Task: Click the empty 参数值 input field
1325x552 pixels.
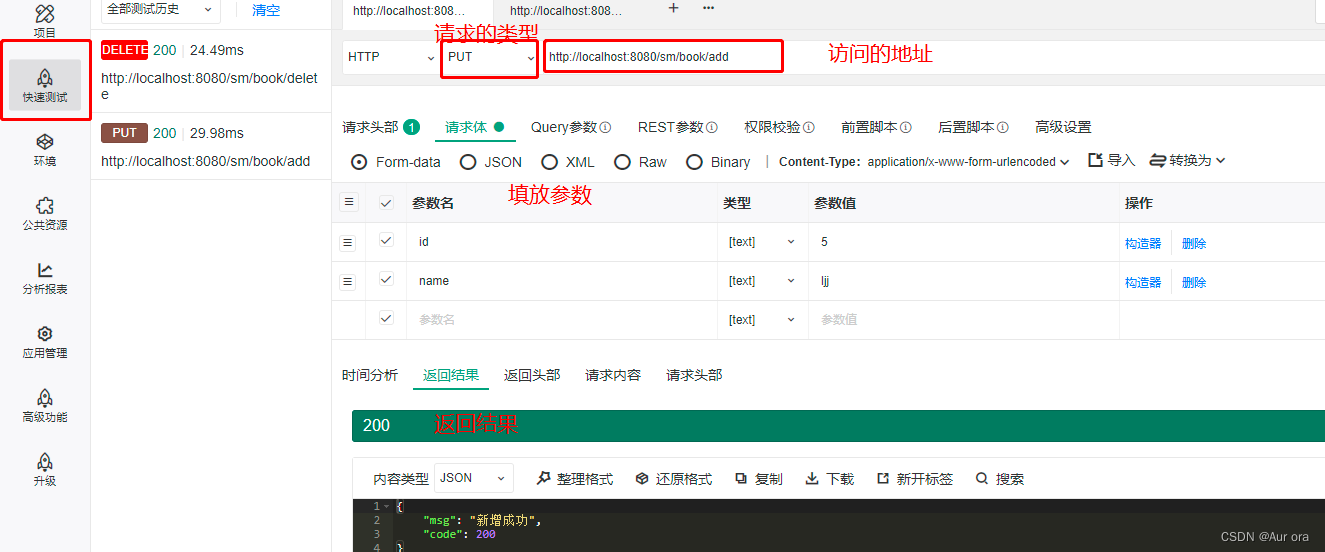Action: [963, 320]
